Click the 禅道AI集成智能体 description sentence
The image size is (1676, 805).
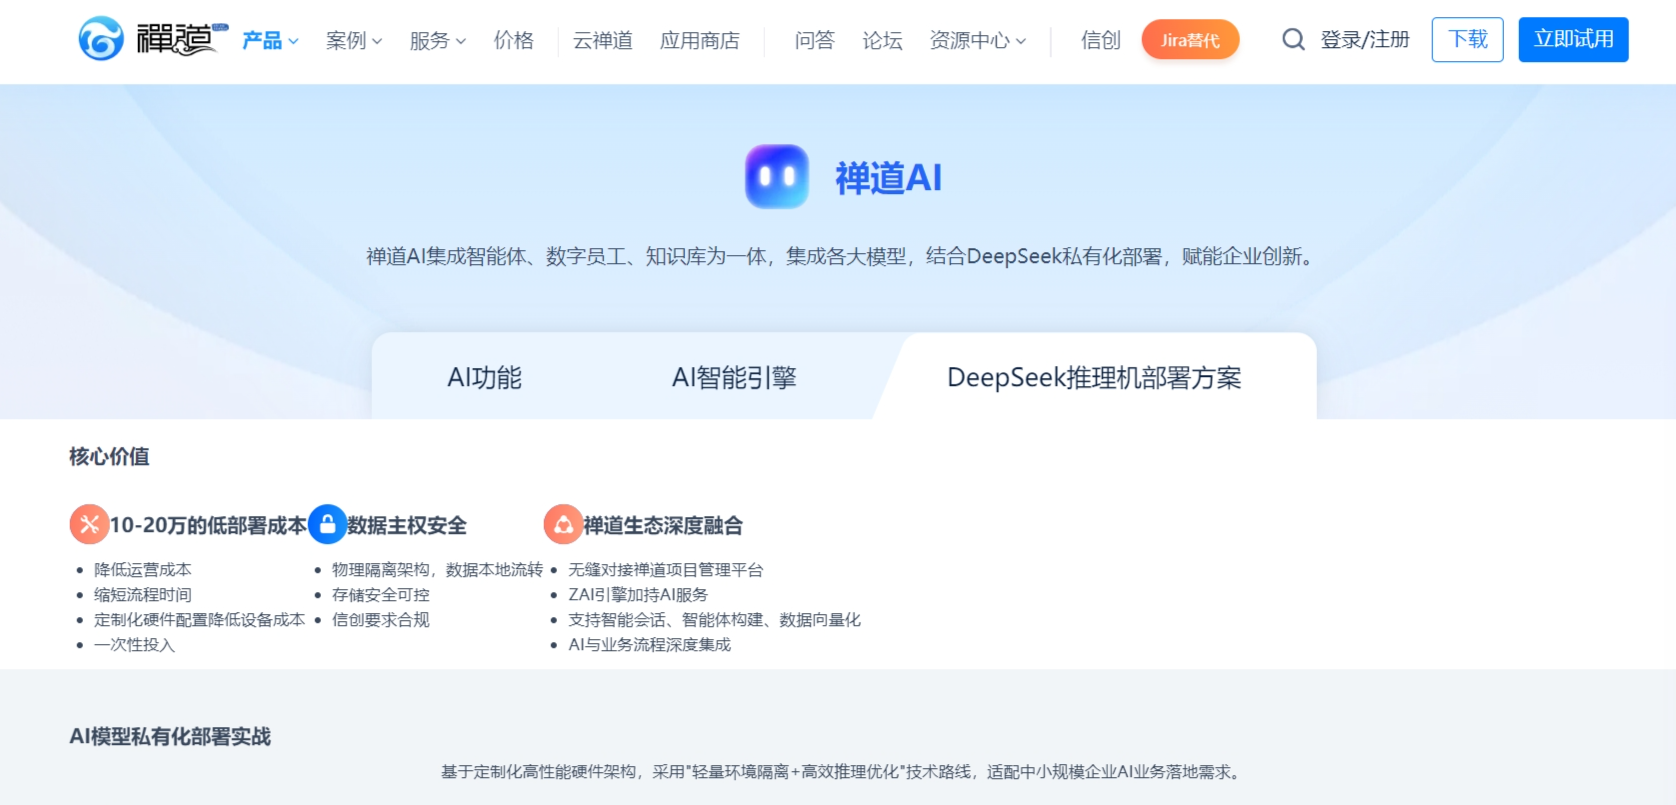(x=839, y=257)
